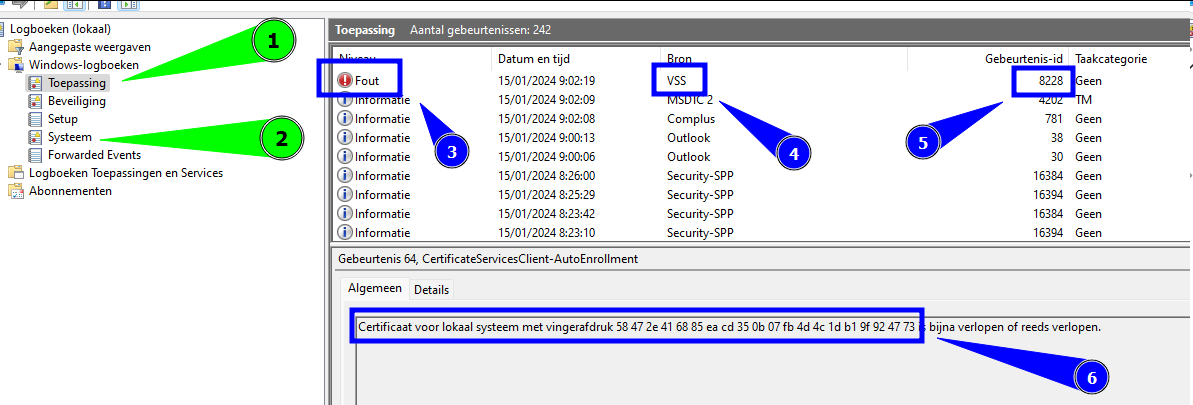Click the info icon of the 9:00:13 event
The width and height of the screenshot is (1193, 405).
point(345,138)
